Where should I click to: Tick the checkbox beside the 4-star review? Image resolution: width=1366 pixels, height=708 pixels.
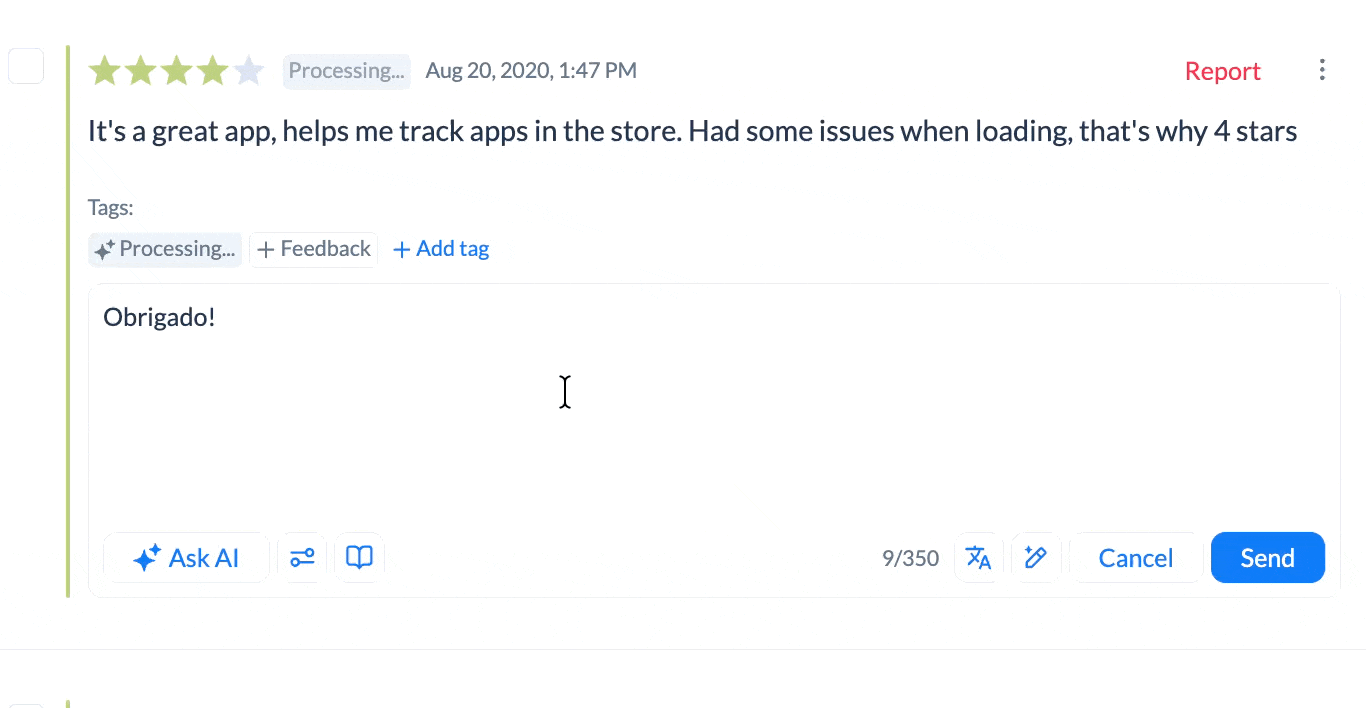pos(26,66)
